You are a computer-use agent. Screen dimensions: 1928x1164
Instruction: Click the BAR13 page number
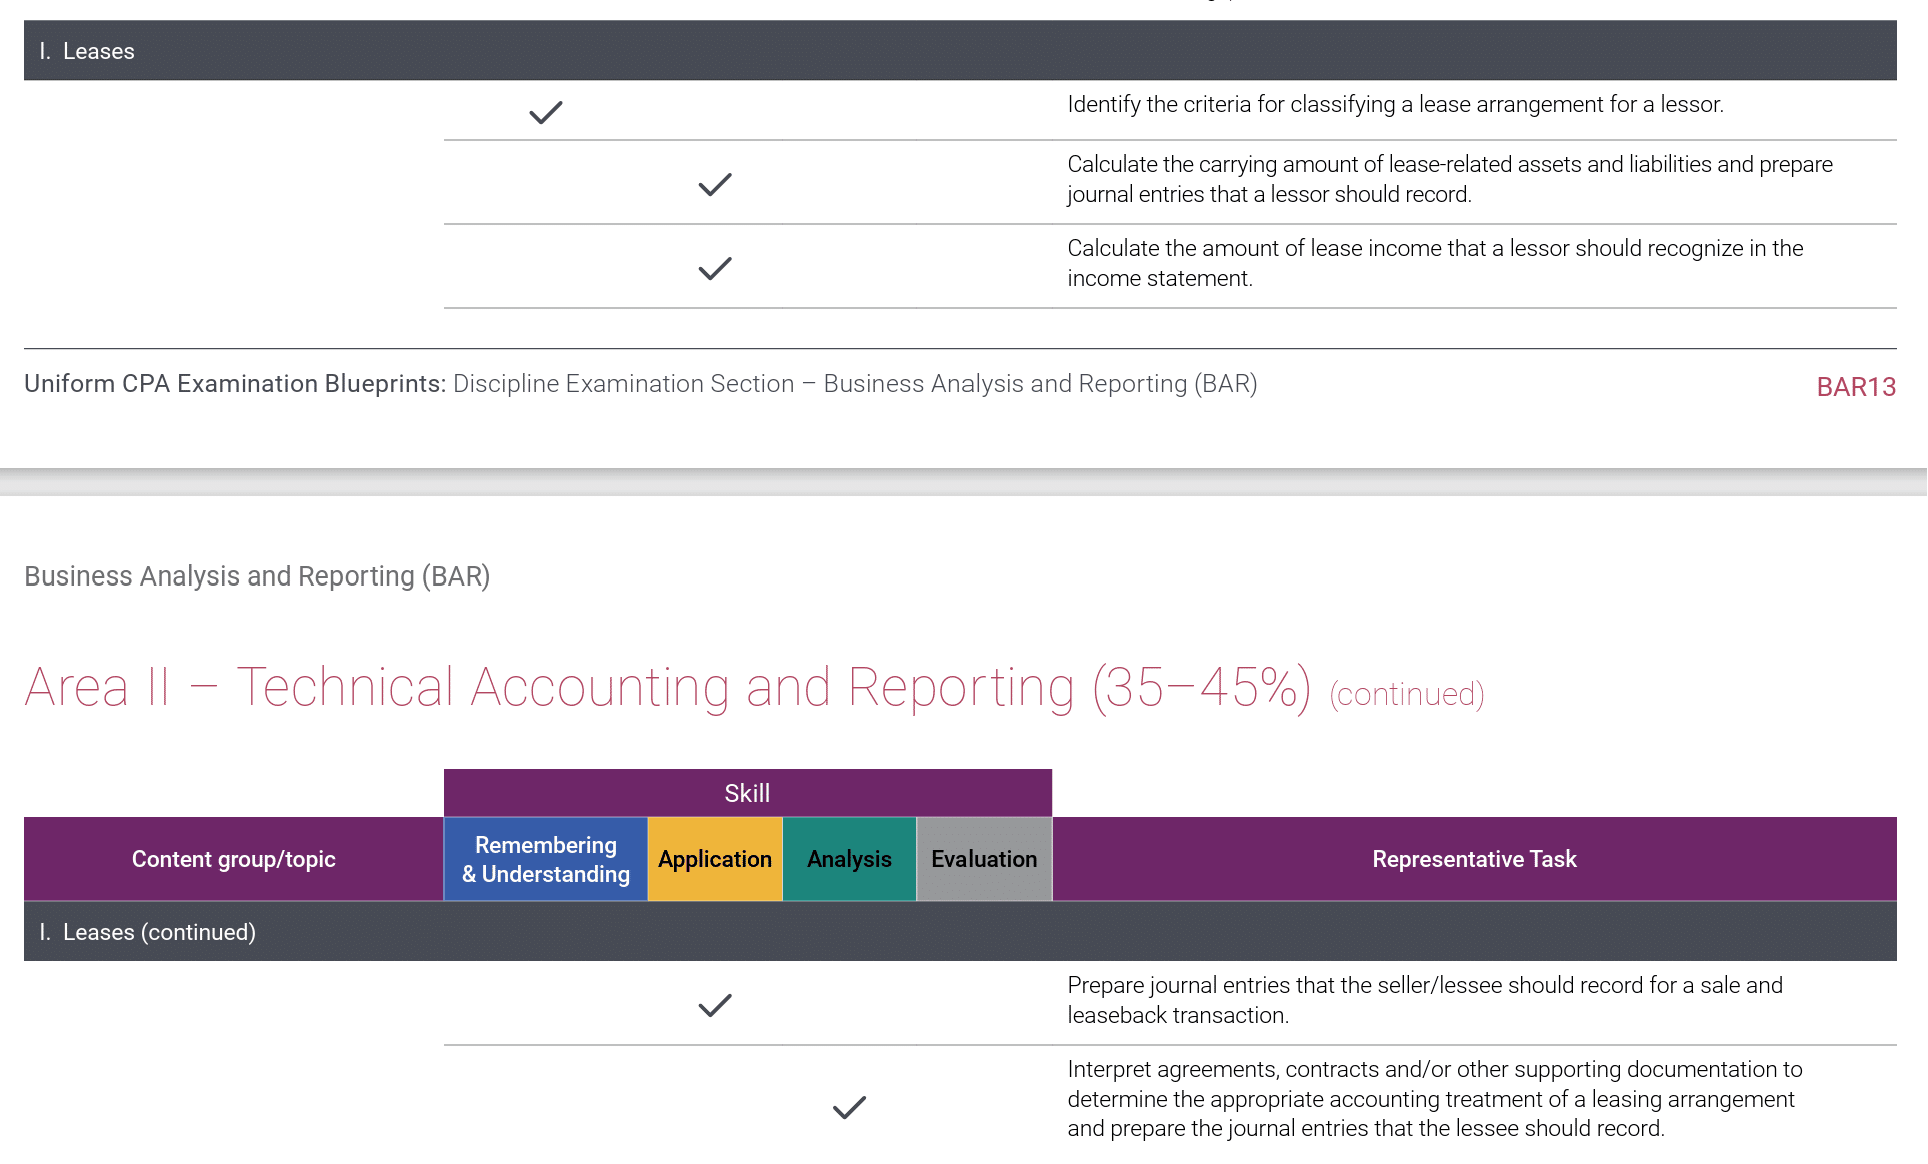1856,387
